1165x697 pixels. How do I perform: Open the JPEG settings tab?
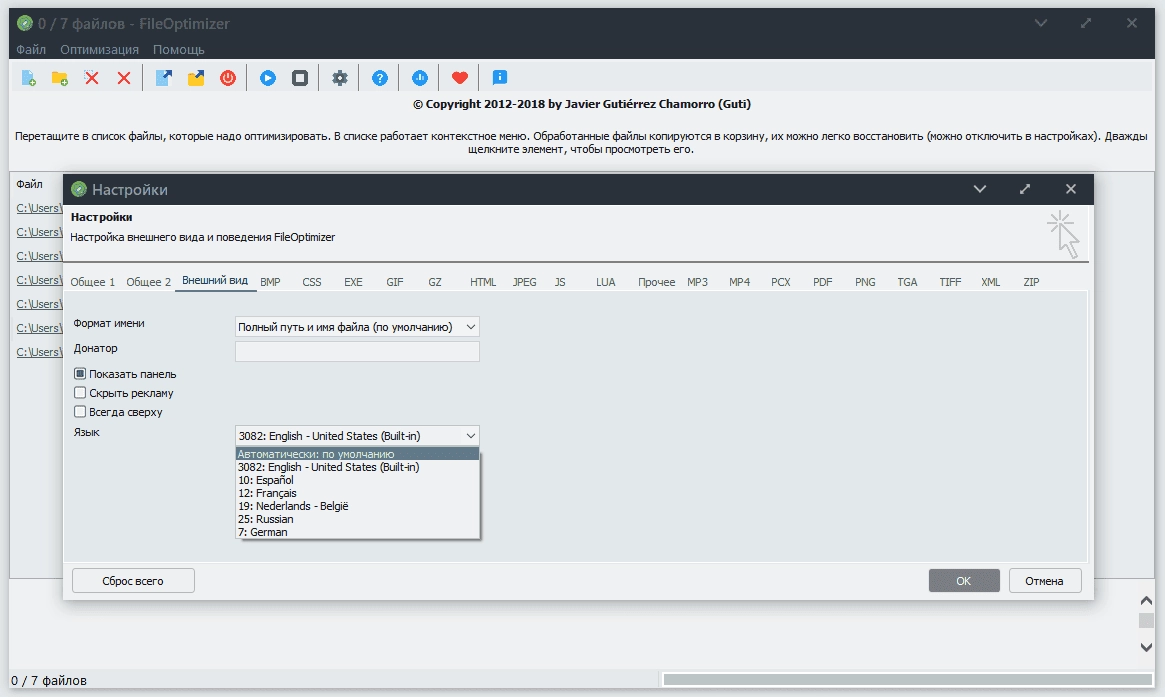tap(525, 282)
